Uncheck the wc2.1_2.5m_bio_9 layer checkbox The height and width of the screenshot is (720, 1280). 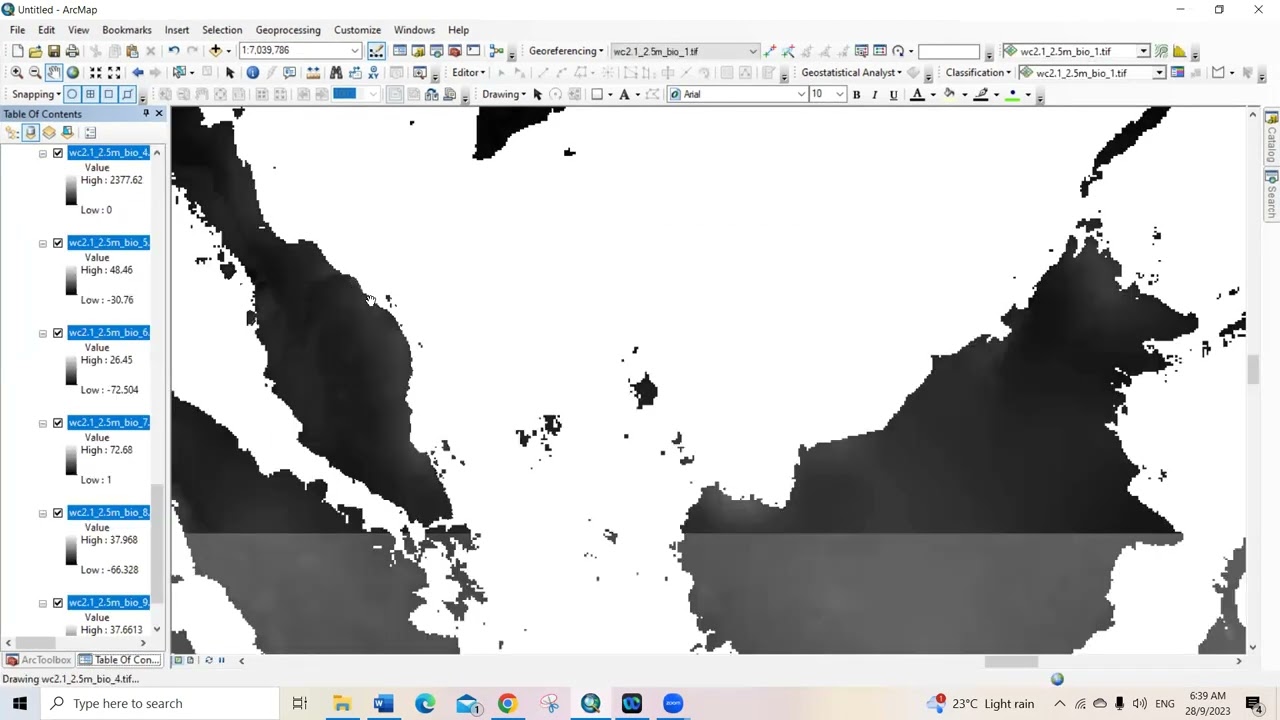(58, 603)
